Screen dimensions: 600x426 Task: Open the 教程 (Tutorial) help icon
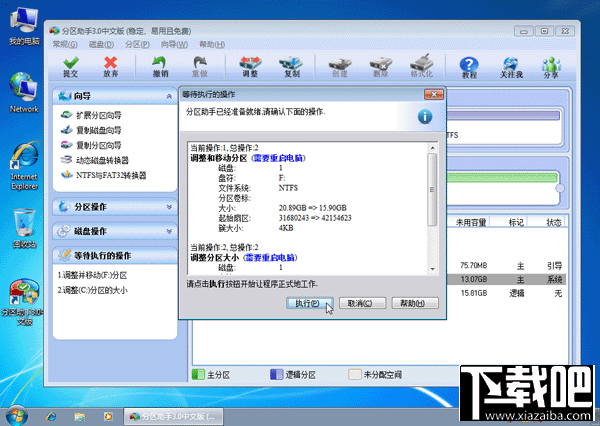[x=469, y=67]
